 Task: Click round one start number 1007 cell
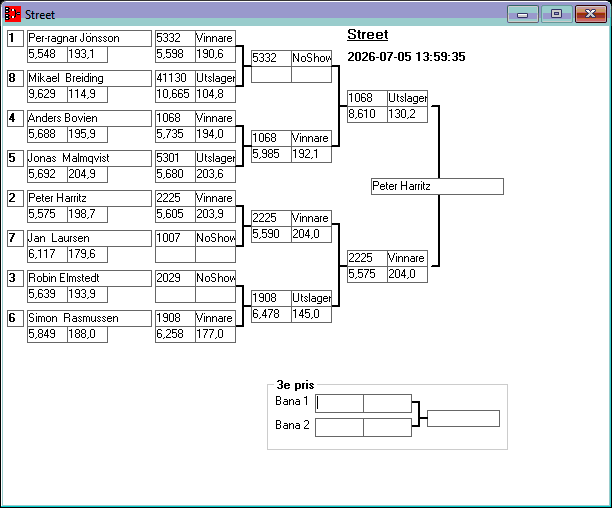point(175,238)
